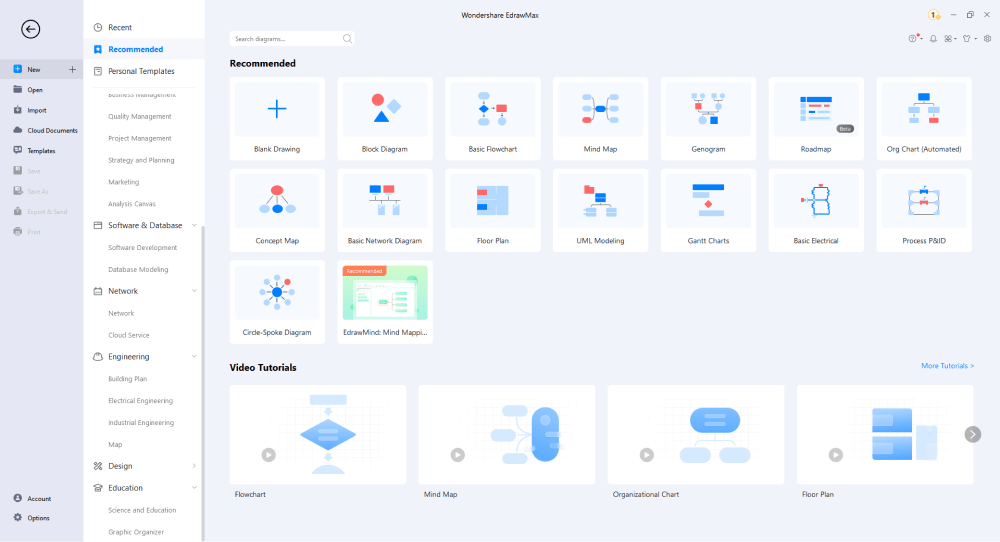Open the Gantt Charts template icon

pos(708,200)
